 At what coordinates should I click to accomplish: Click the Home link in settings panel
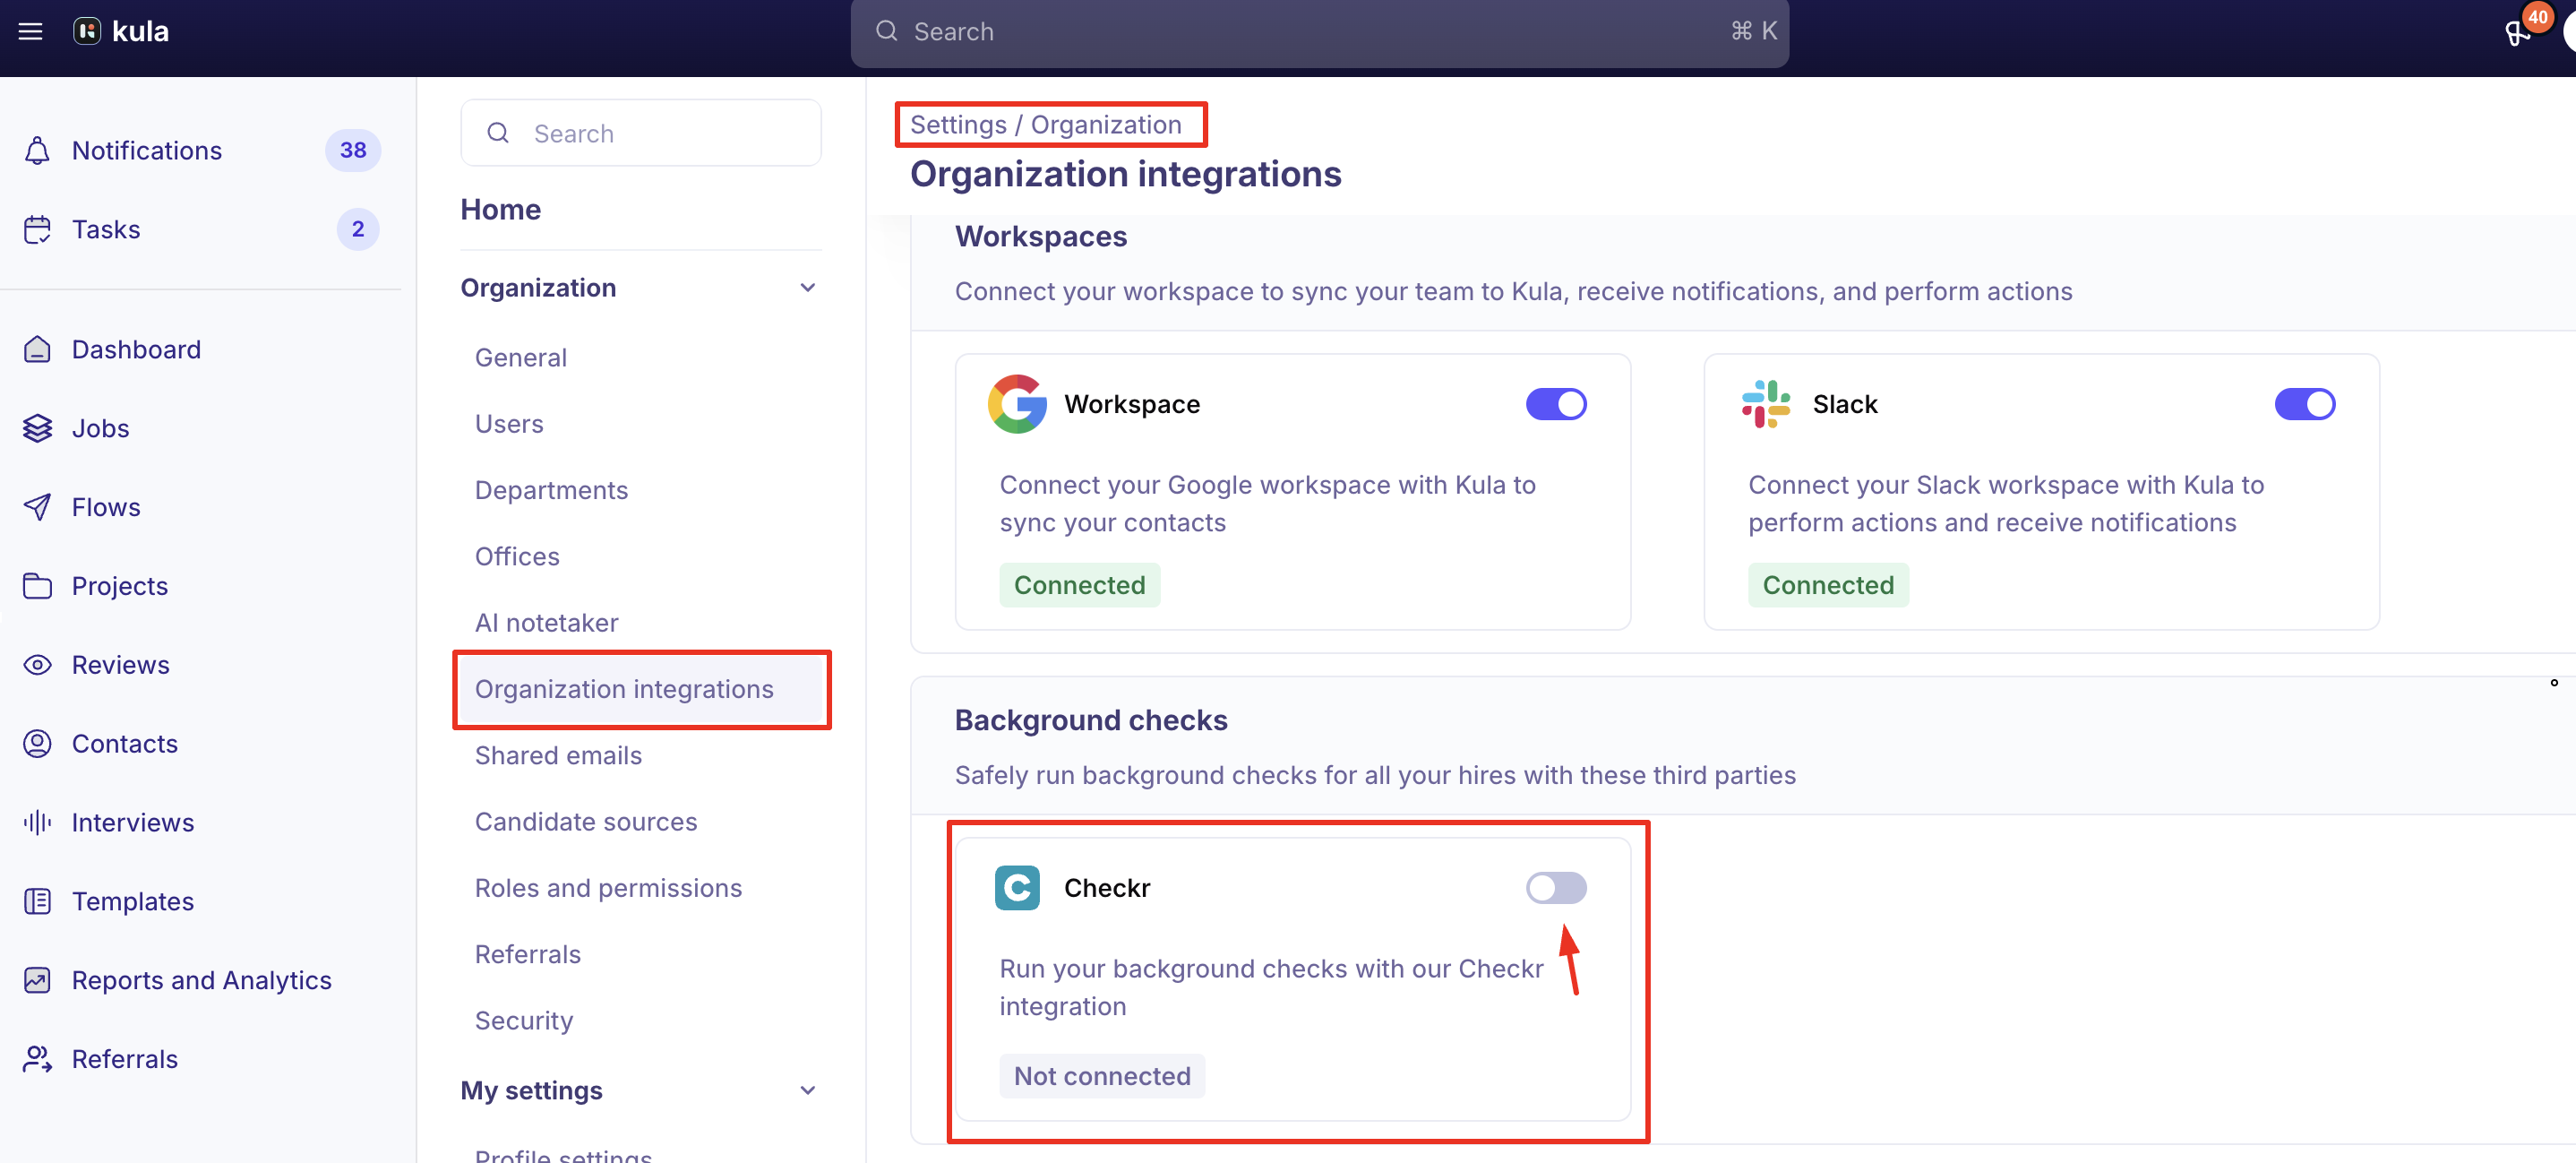tap(500, 209)
